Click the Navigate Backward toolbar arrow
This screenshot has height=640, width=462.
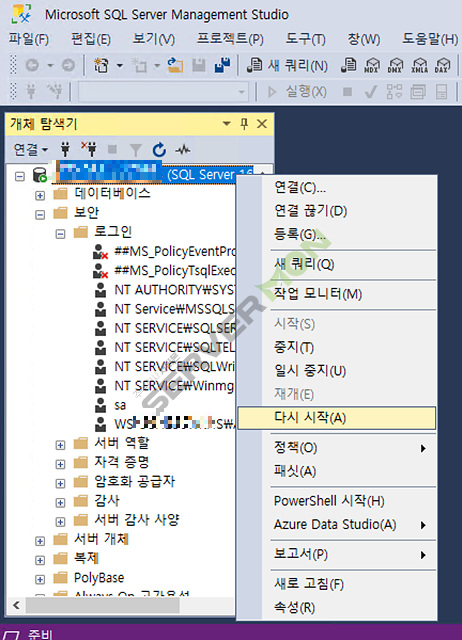pyautogui.click(x=32, y=65)
